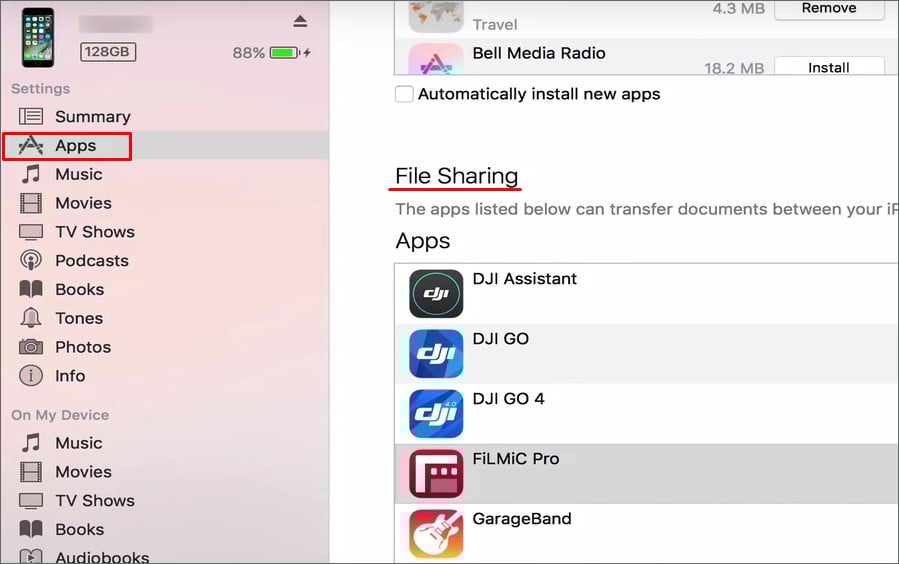This screenshot has height=564, width=899.
Task: Select the Apps icon in Settings
Action: pos(31,146)
